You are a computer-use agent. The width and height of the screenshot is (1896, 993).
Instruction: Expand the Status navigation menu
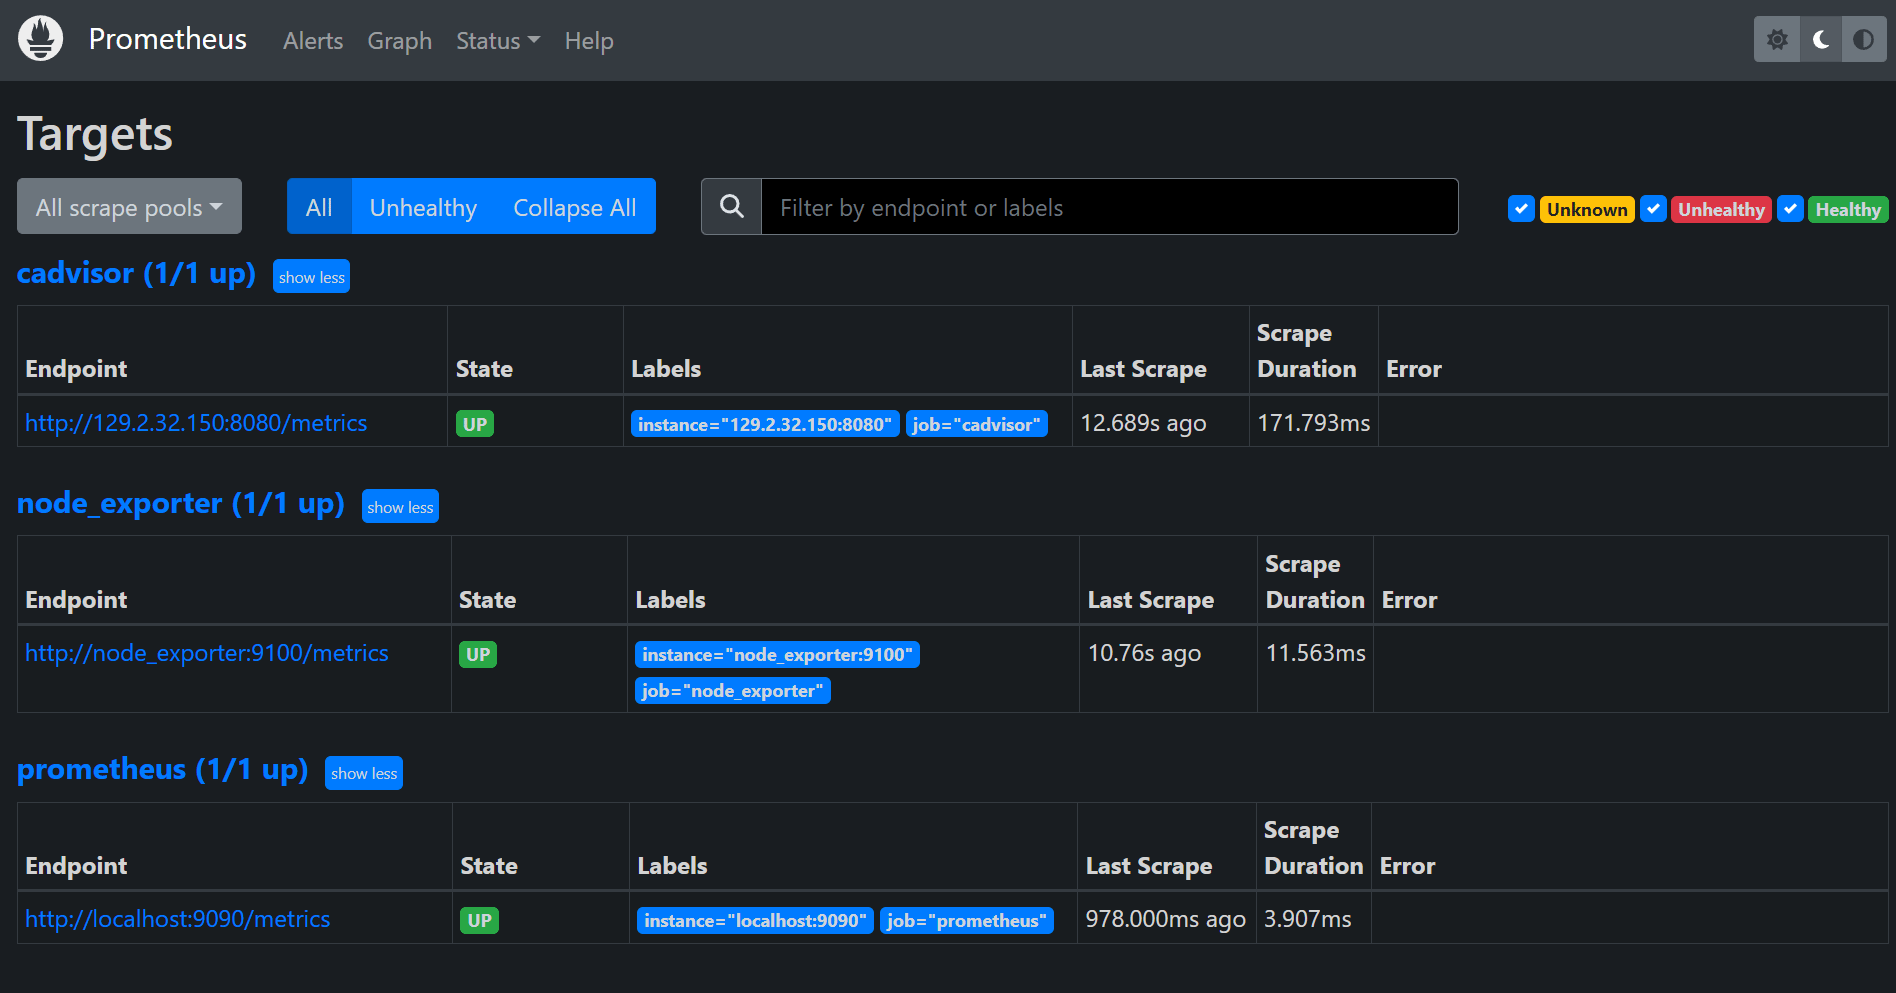click(497, 41)
